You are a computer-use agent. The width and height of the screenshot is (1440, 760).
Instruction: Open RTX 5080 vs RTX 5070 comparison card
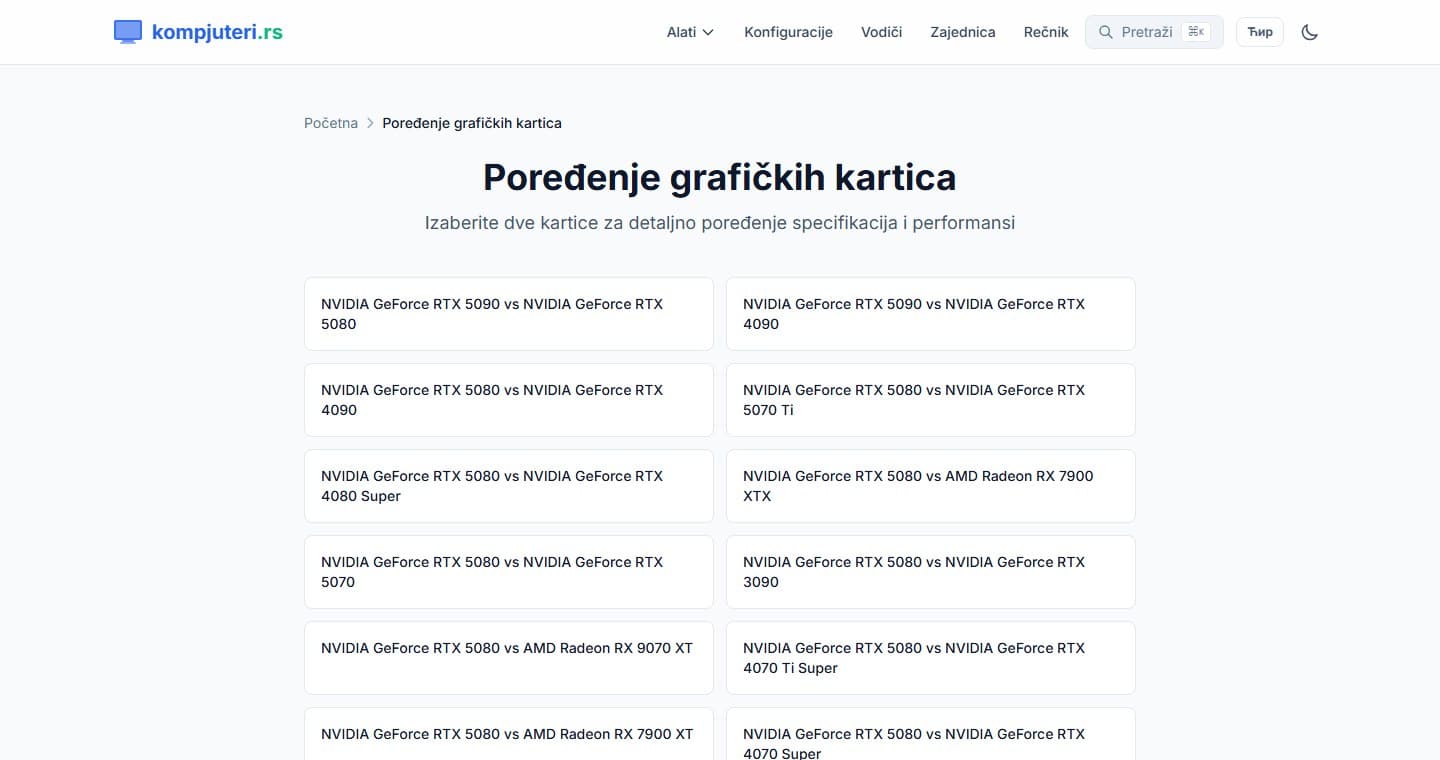click(x=509, y=572)
